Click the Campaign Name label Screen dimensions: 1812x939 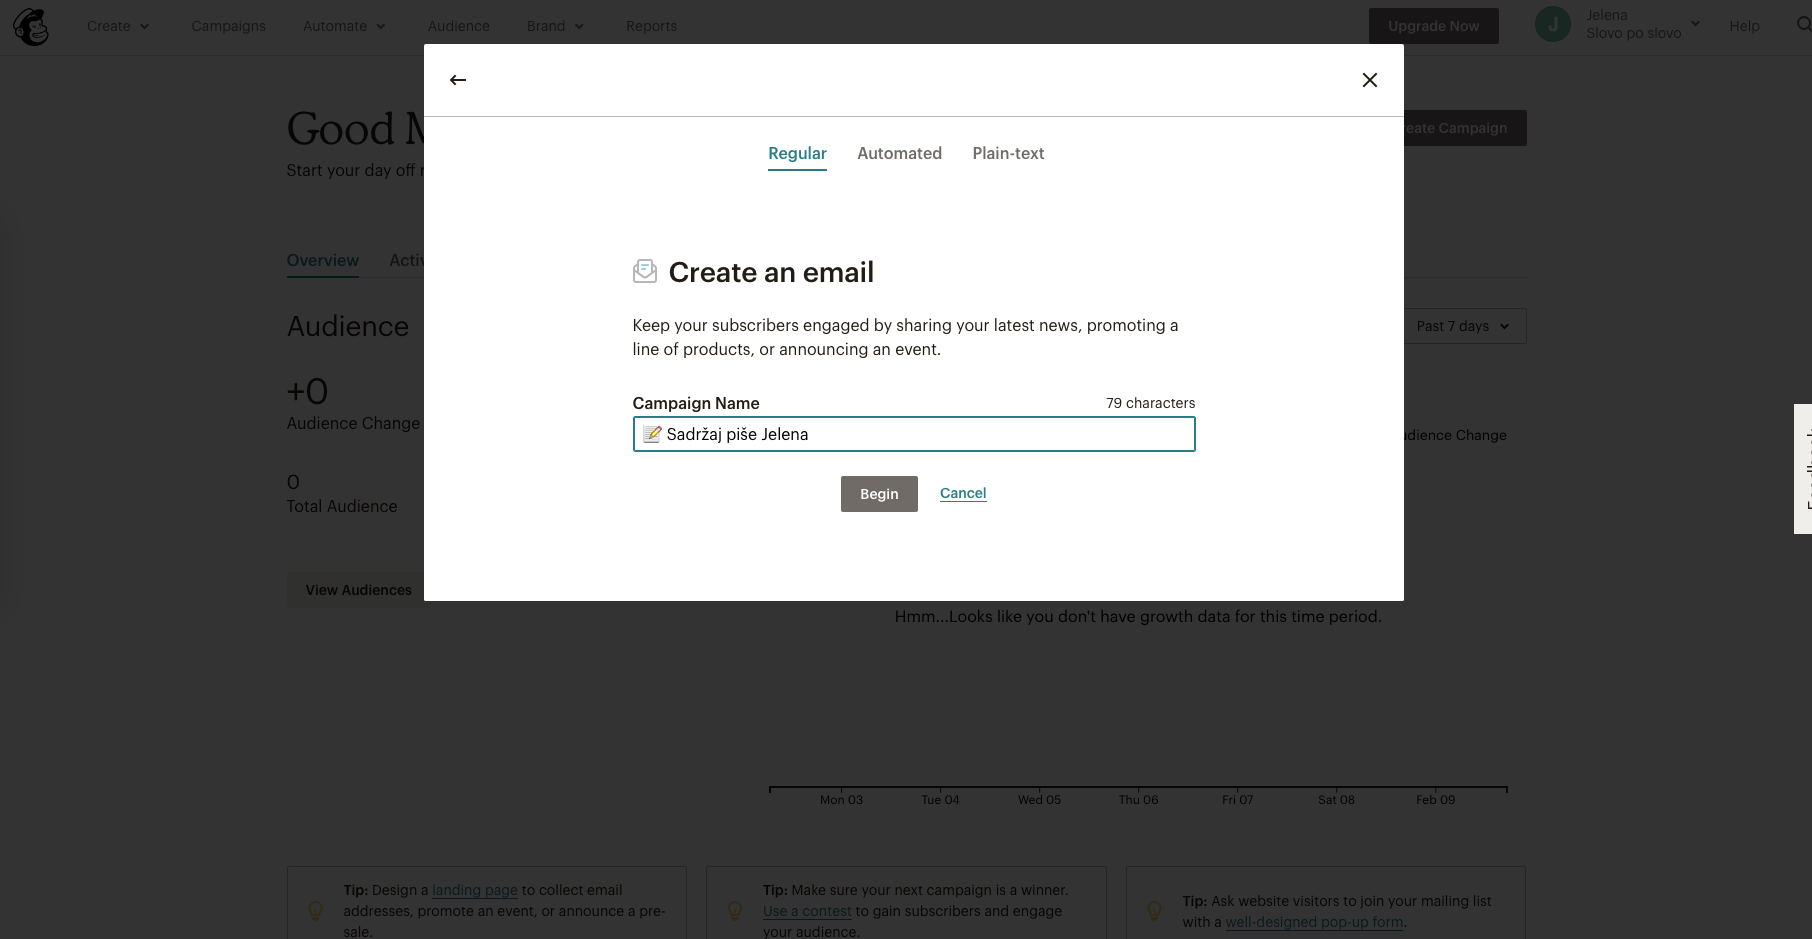pos(696,403)
